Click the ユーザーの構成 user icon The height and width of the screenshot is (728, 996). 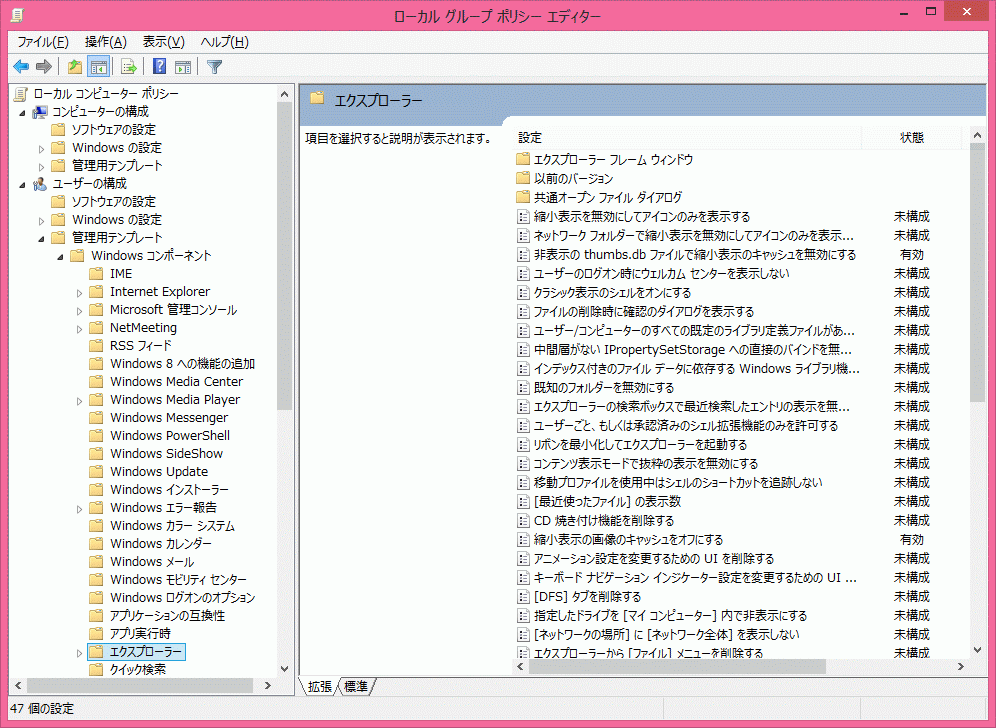point(40,184)
